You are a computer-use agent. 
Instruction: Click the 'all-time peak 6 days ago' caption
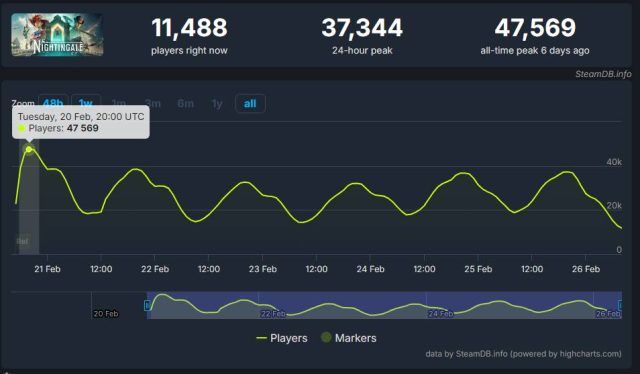(535, 51)
